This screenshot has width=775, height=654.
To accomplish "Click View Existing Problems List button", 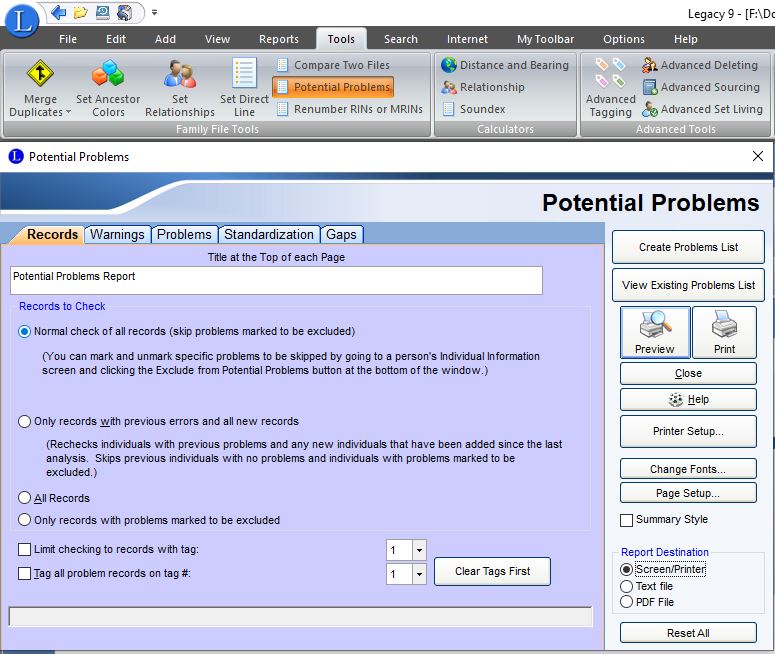I will (688, 285).
